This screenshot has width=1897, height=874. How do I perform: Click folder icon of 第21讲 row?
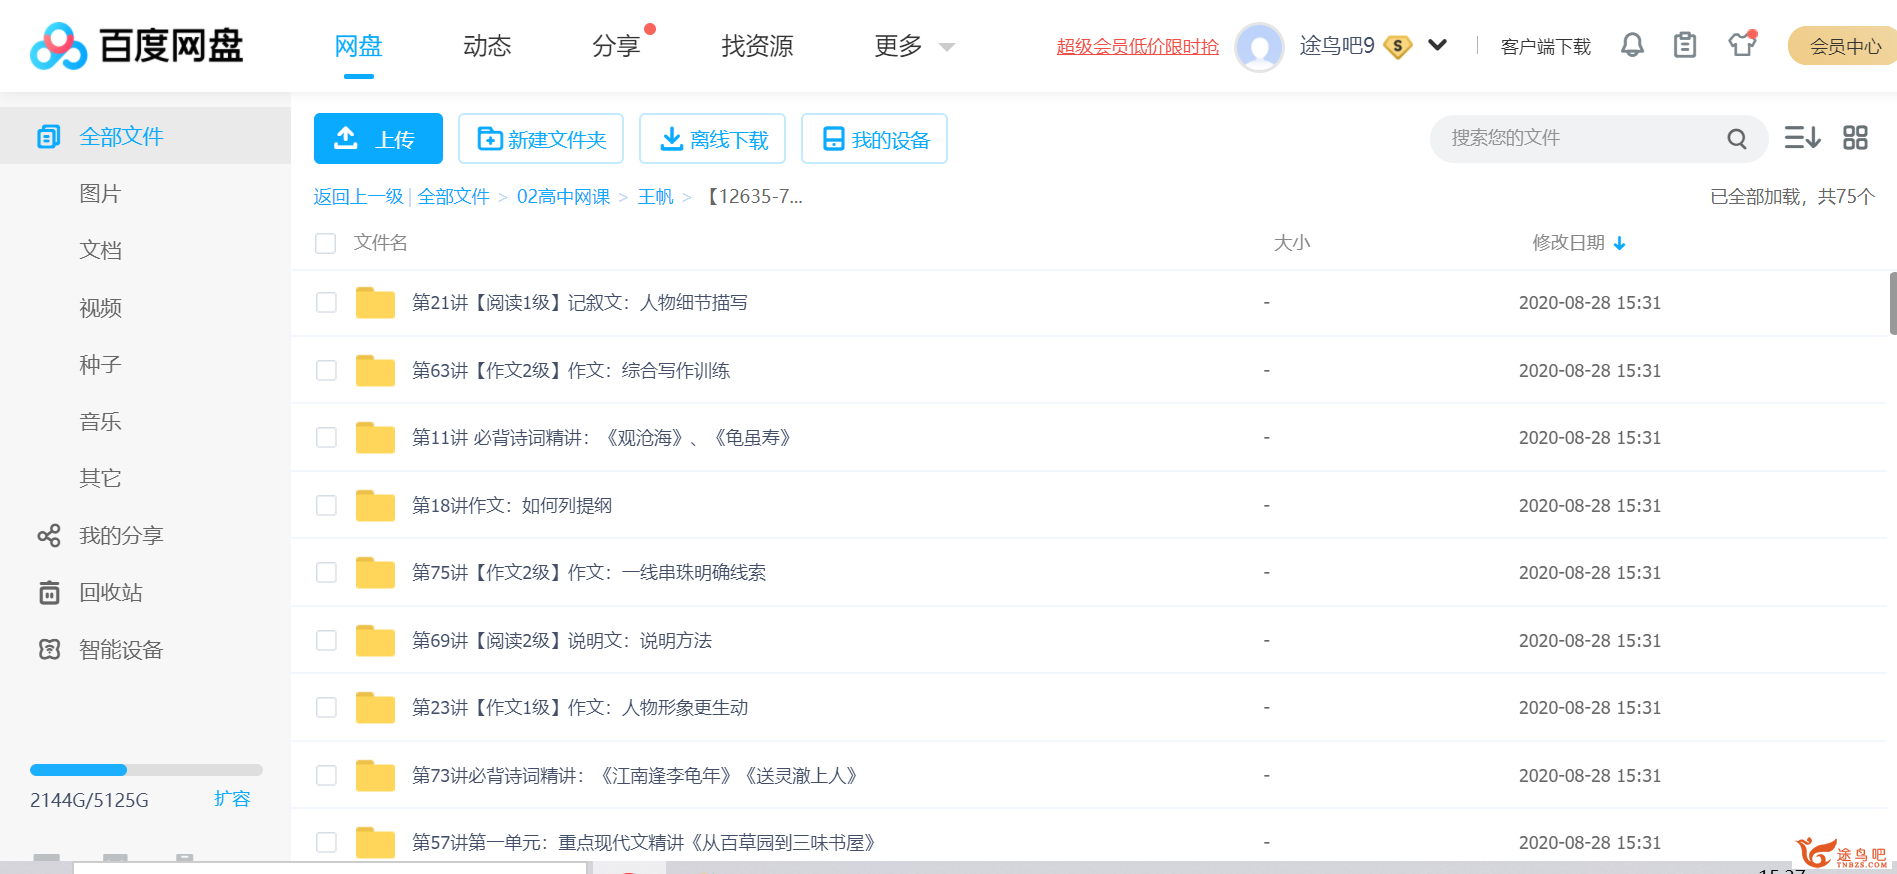(375, 303)
